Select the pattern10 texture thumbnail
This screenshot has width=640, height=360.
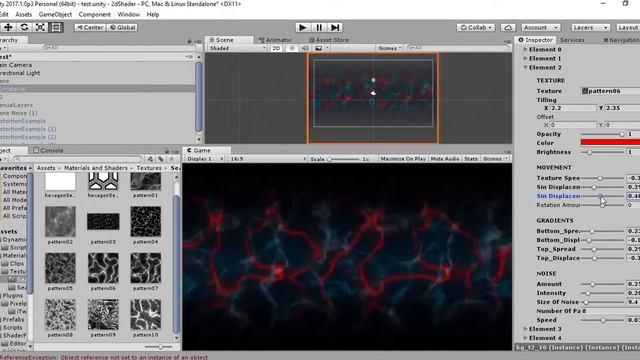coord(146,314)
